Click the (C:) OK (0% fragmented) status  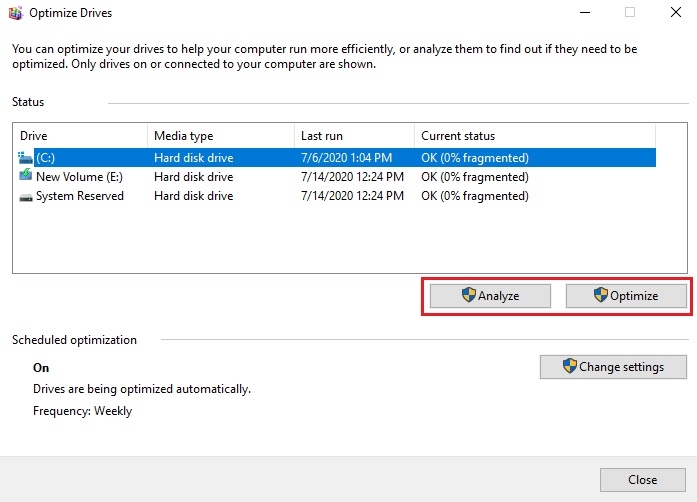(x=475, y=158)
